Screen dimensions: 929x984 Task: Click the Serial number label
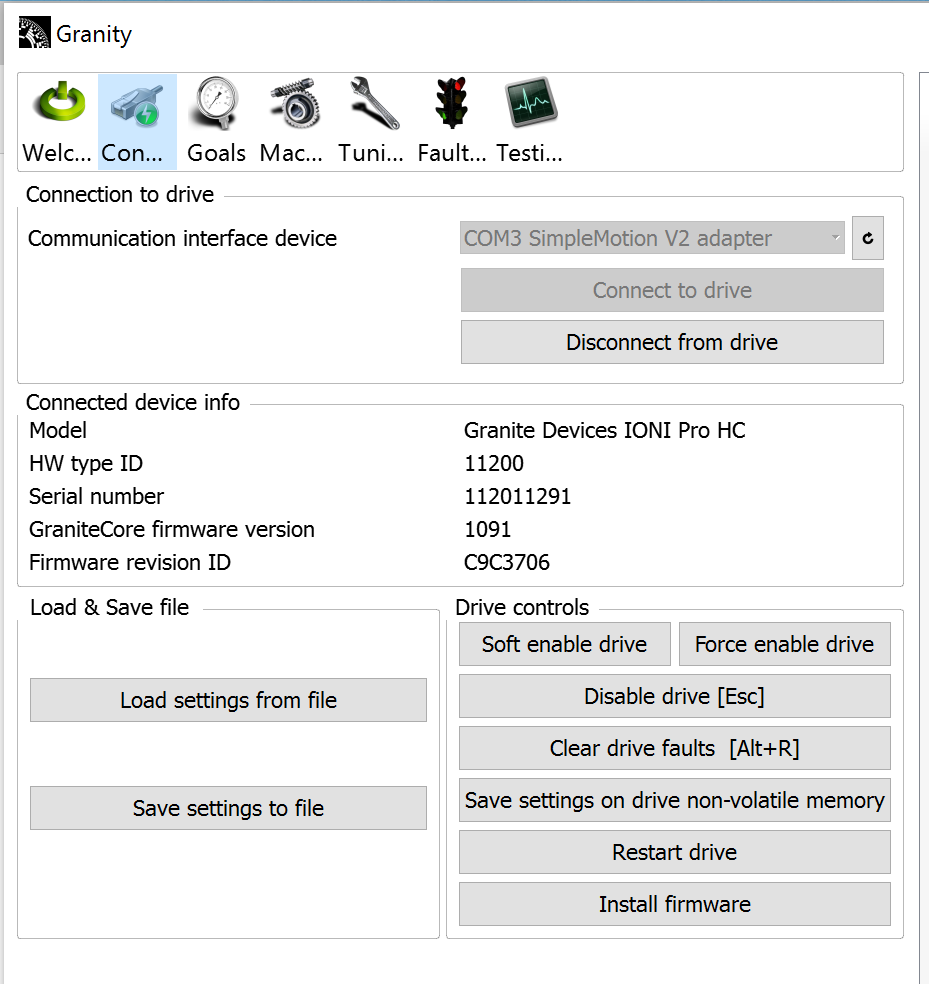pyautogui.click(x=96, y=496)
